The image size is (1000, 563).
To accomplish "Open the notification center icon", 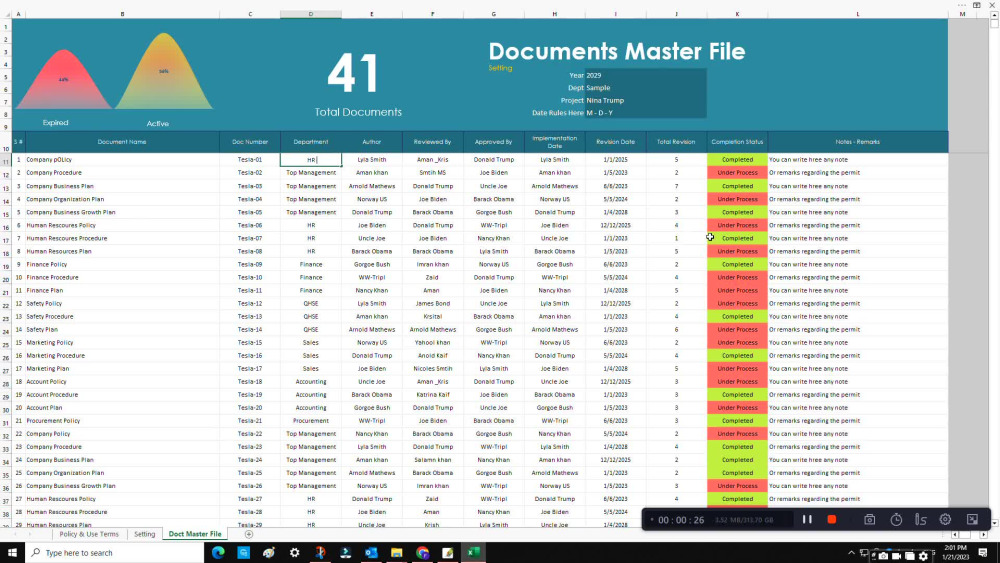I will point(983,553).
